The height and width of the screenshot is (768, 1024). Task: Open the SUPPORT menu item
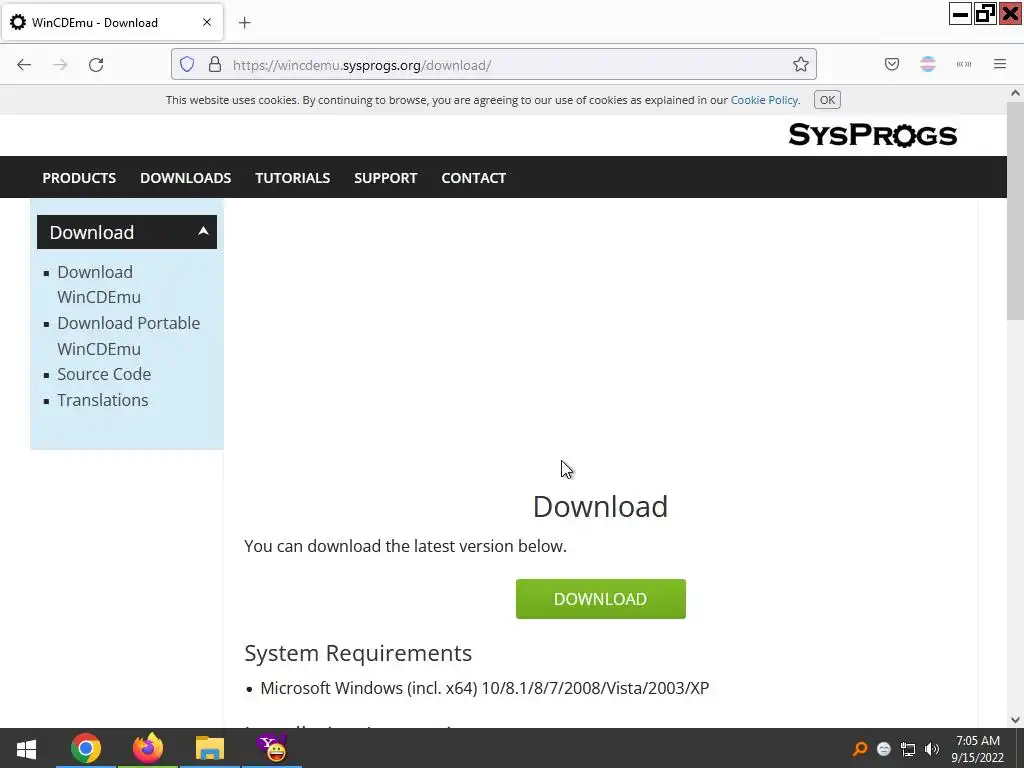coord(385,178)
